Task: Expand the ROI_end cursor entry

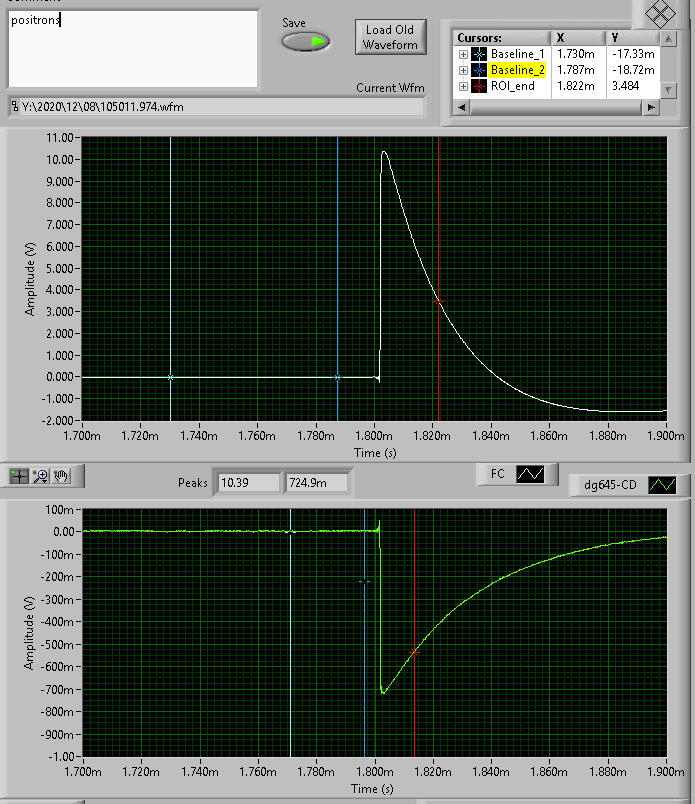Action: 463,87
